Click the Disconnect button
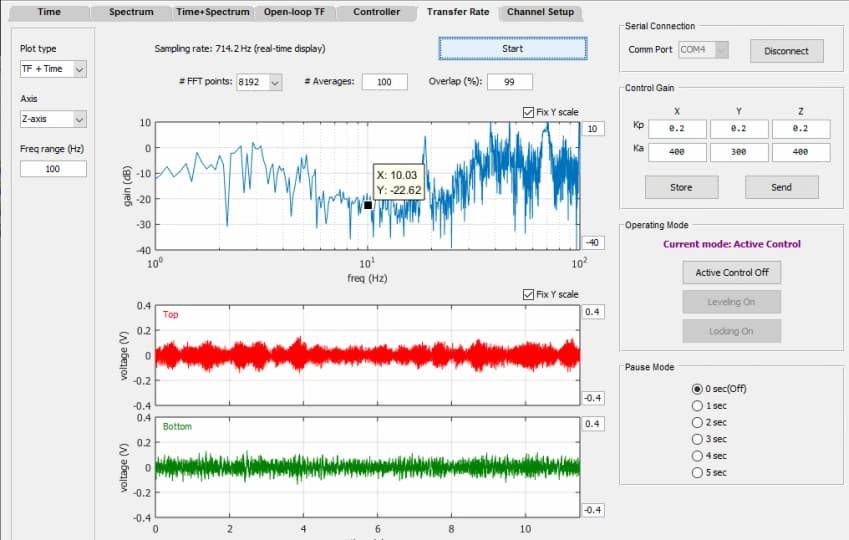849x540 pixels. (786, 51)
